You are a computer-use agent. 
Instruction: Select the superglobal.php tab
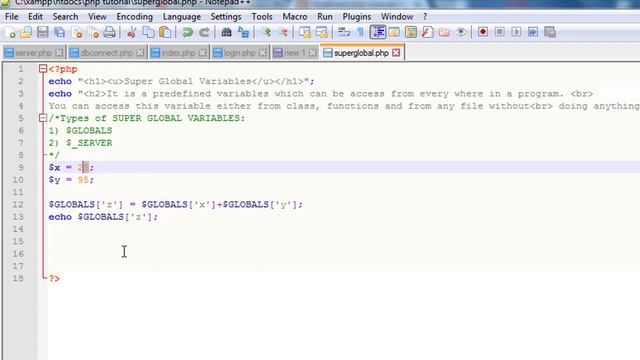point(362,53)
